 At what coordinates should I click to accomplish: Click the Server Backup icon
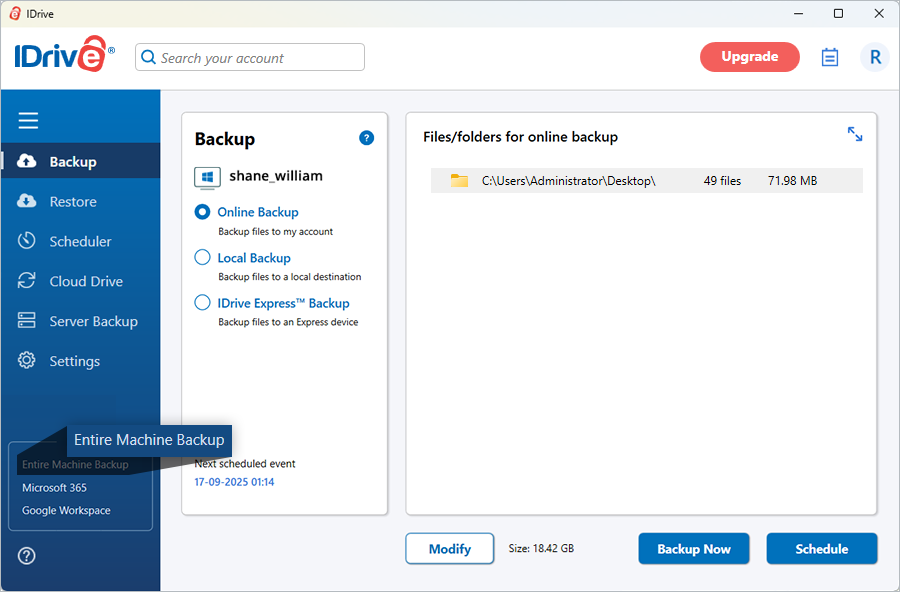(x=26, y=320)
